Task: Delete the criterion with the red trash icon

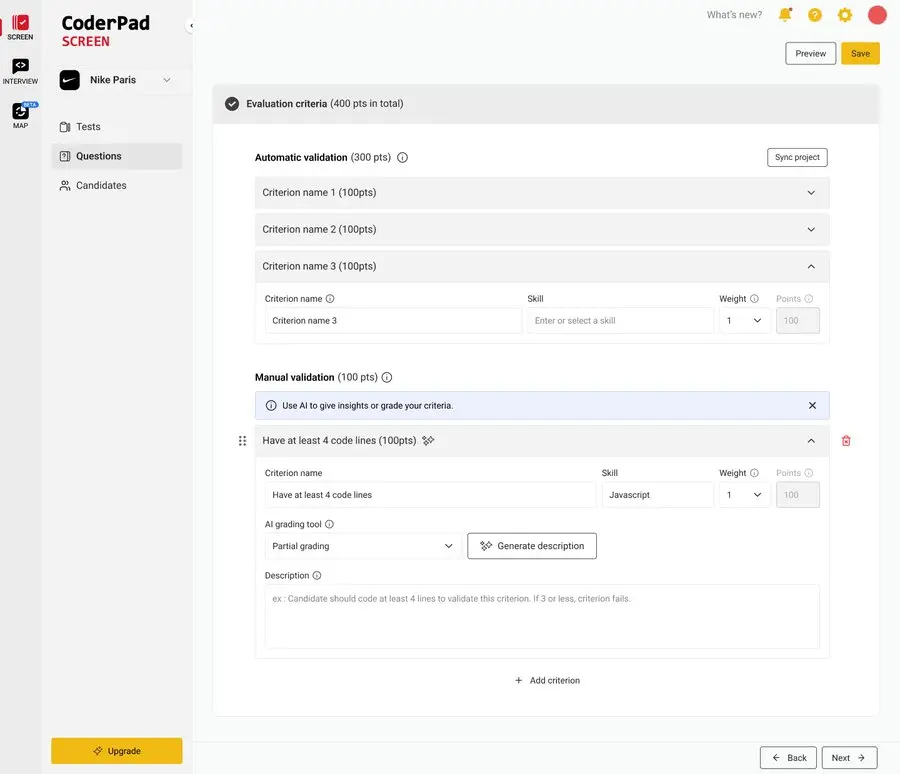Action: coord(846,441)
